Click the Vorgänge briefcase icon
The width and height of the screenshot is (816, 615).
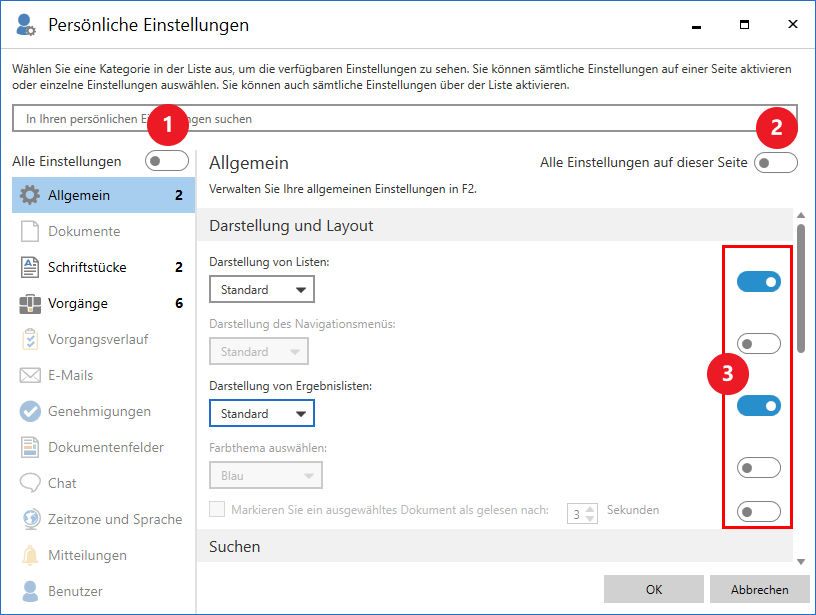click(30, 303)
